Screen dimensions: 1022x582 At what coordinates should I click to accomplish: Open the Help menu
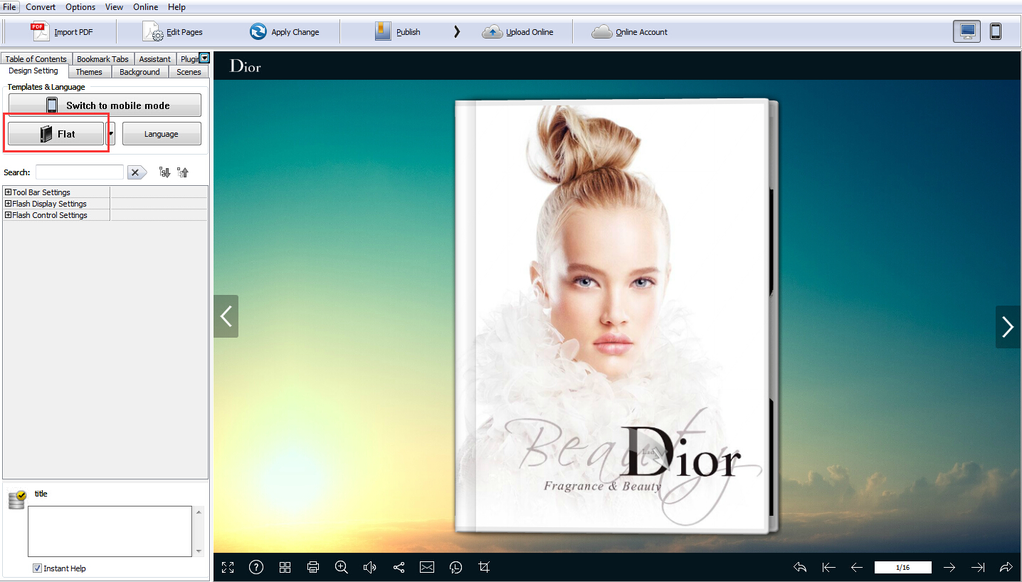(177, 7)
